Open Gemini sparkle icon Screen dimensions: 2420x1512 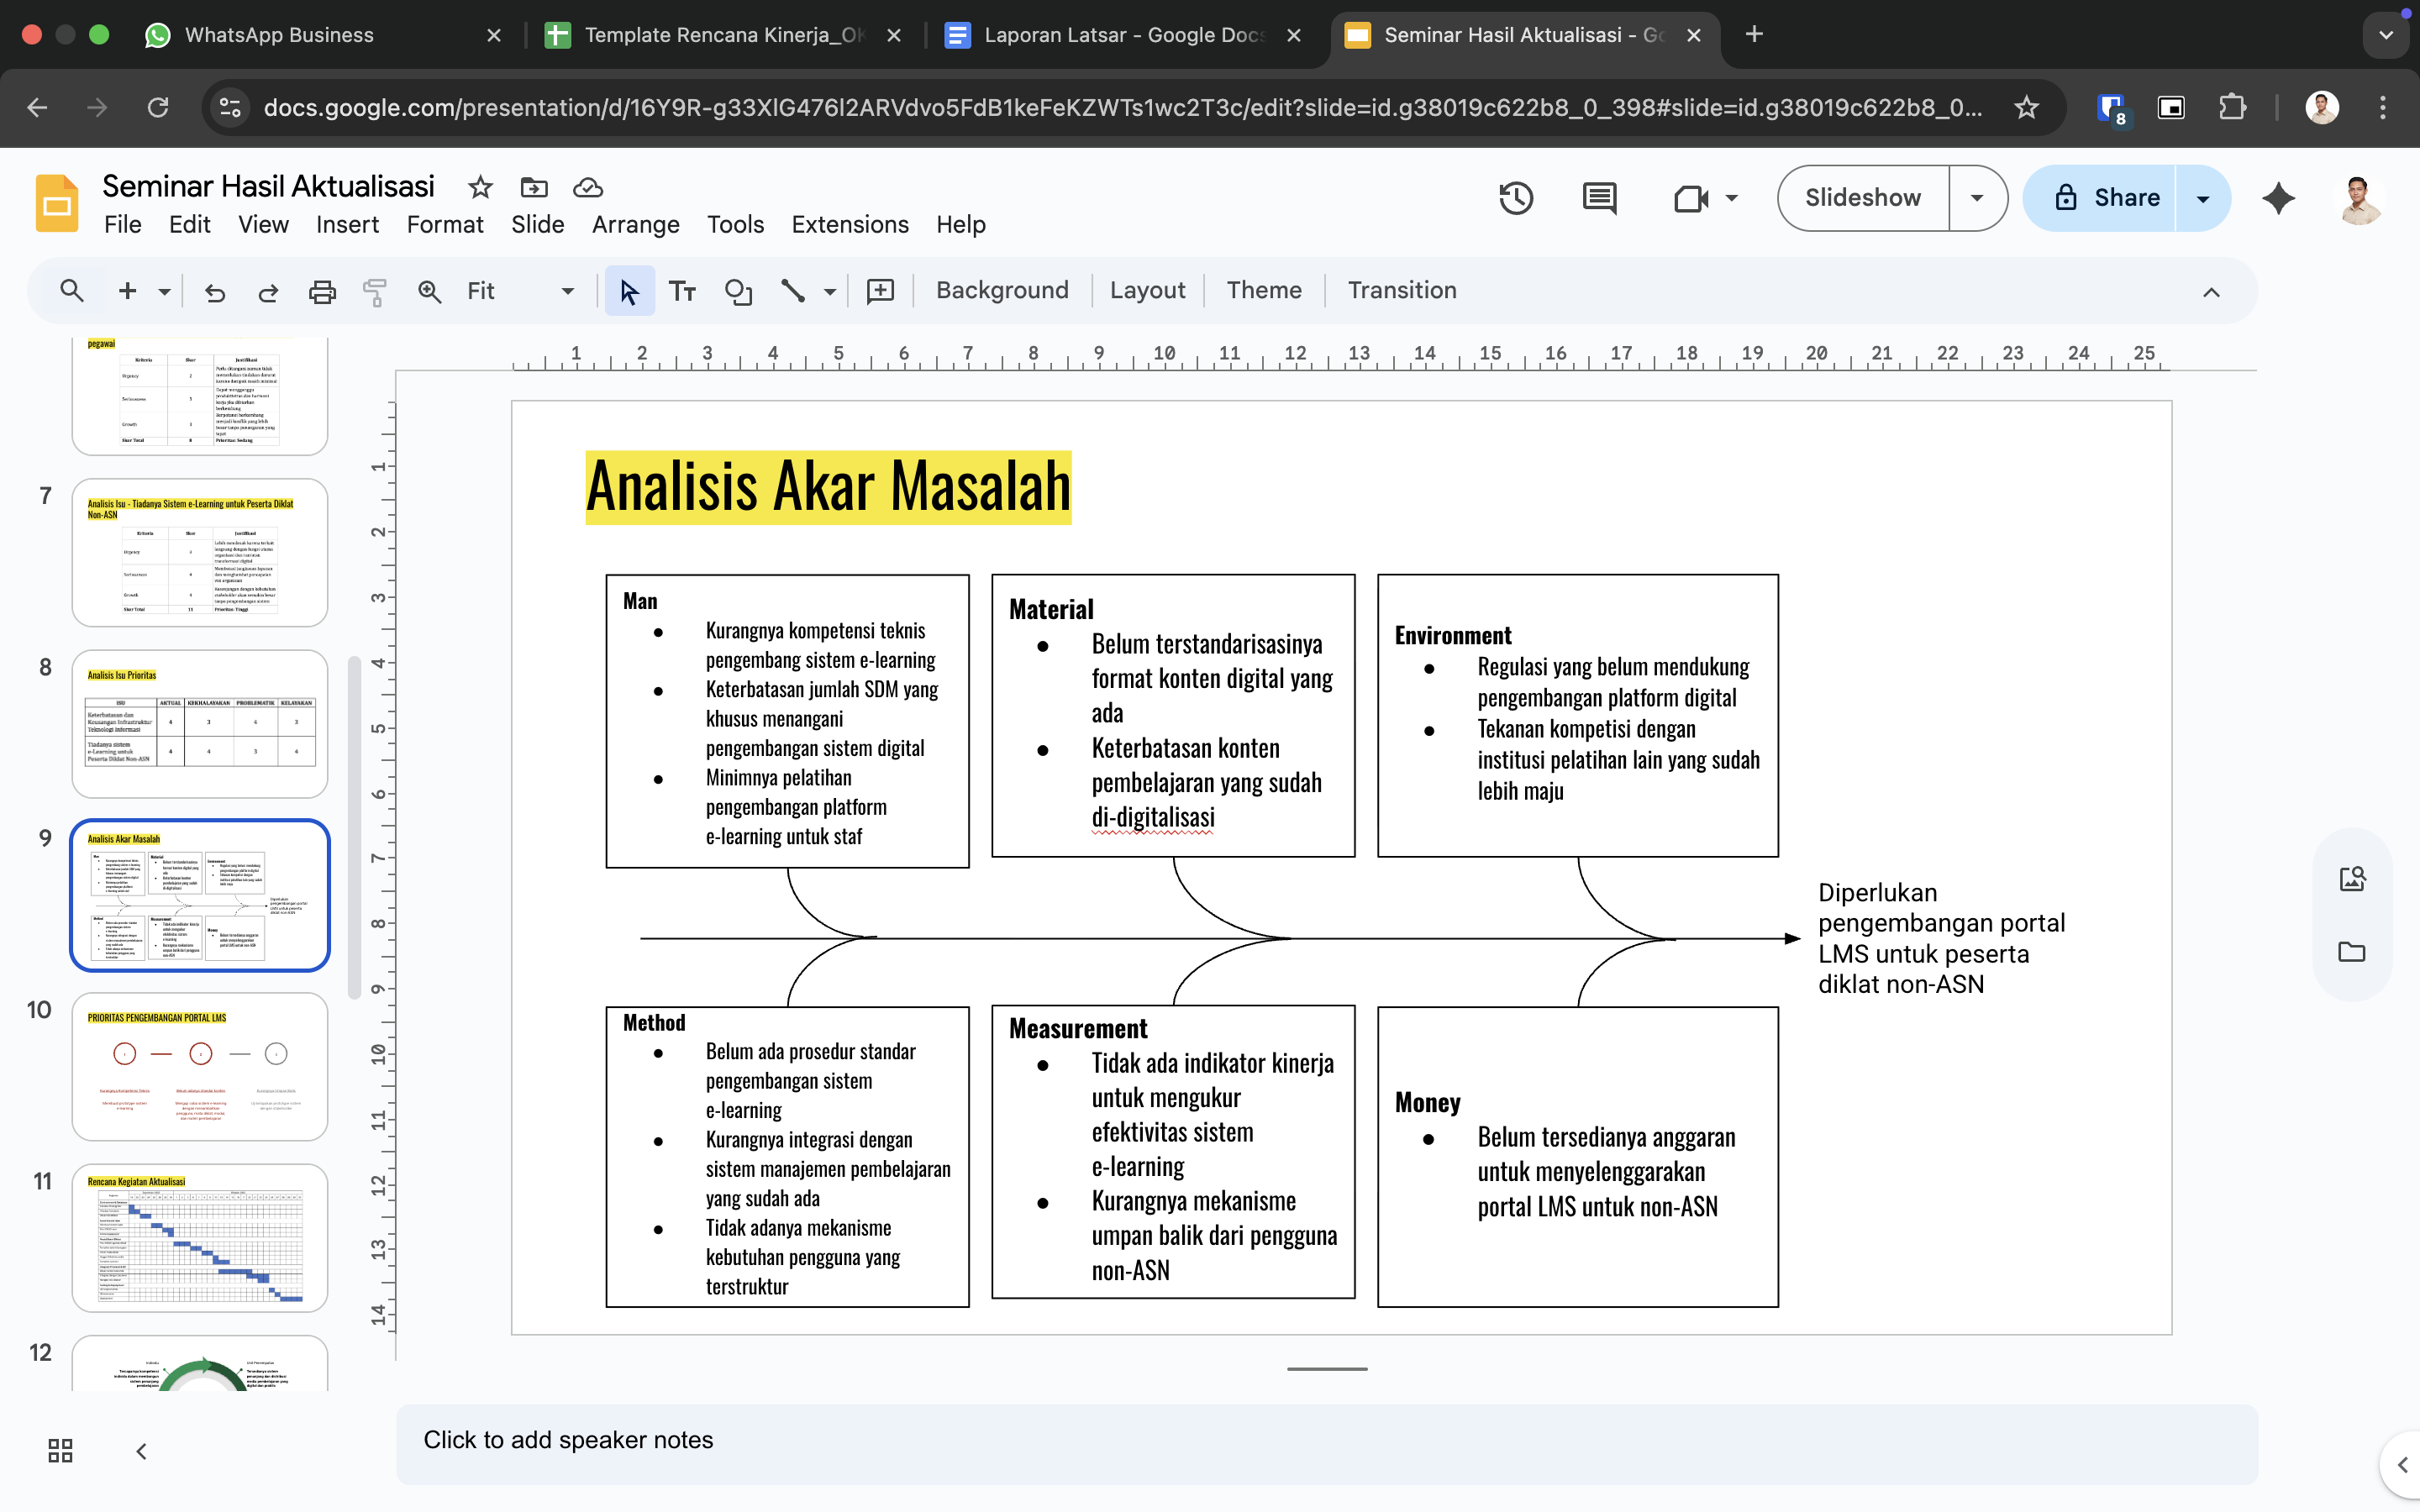pyautogui.click(x=2278, y=198)
